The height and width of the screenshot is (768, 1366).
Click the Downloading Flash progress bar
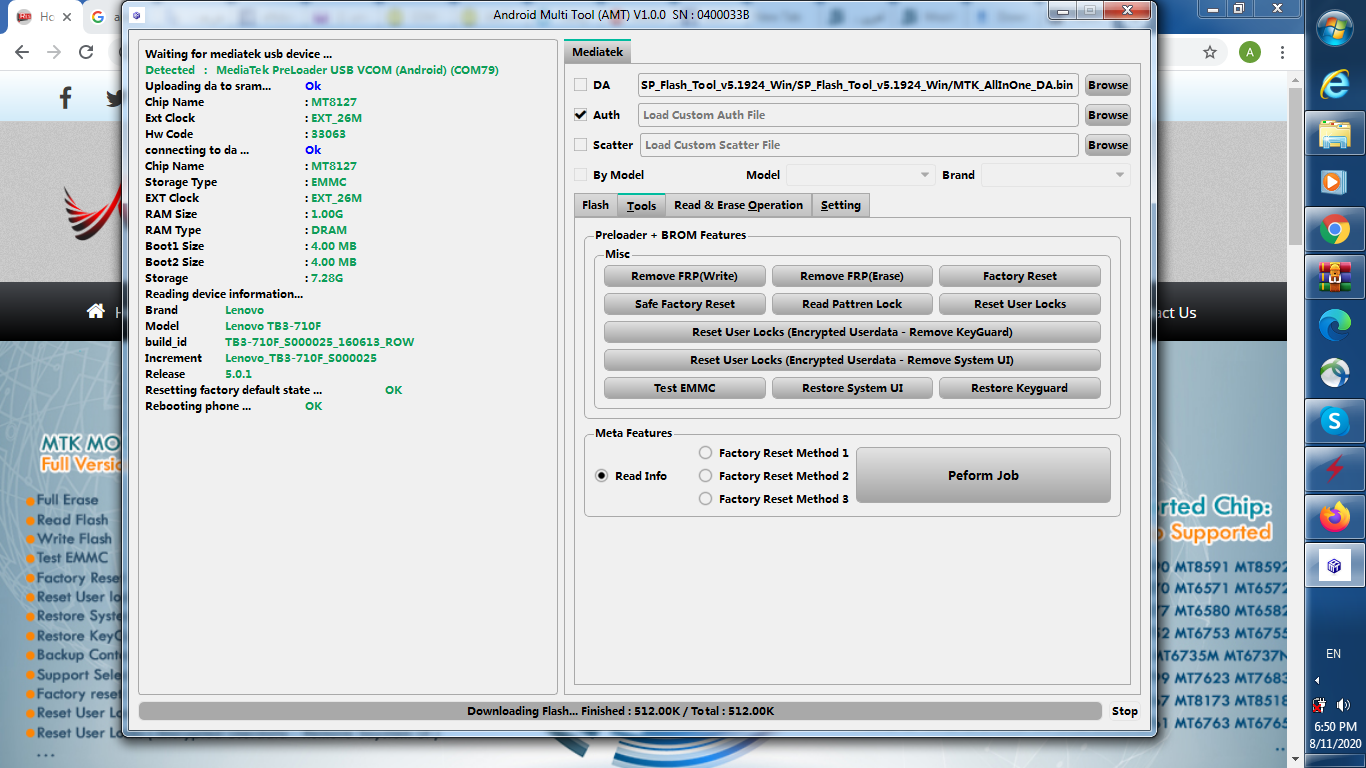click(x=621, y=711)
